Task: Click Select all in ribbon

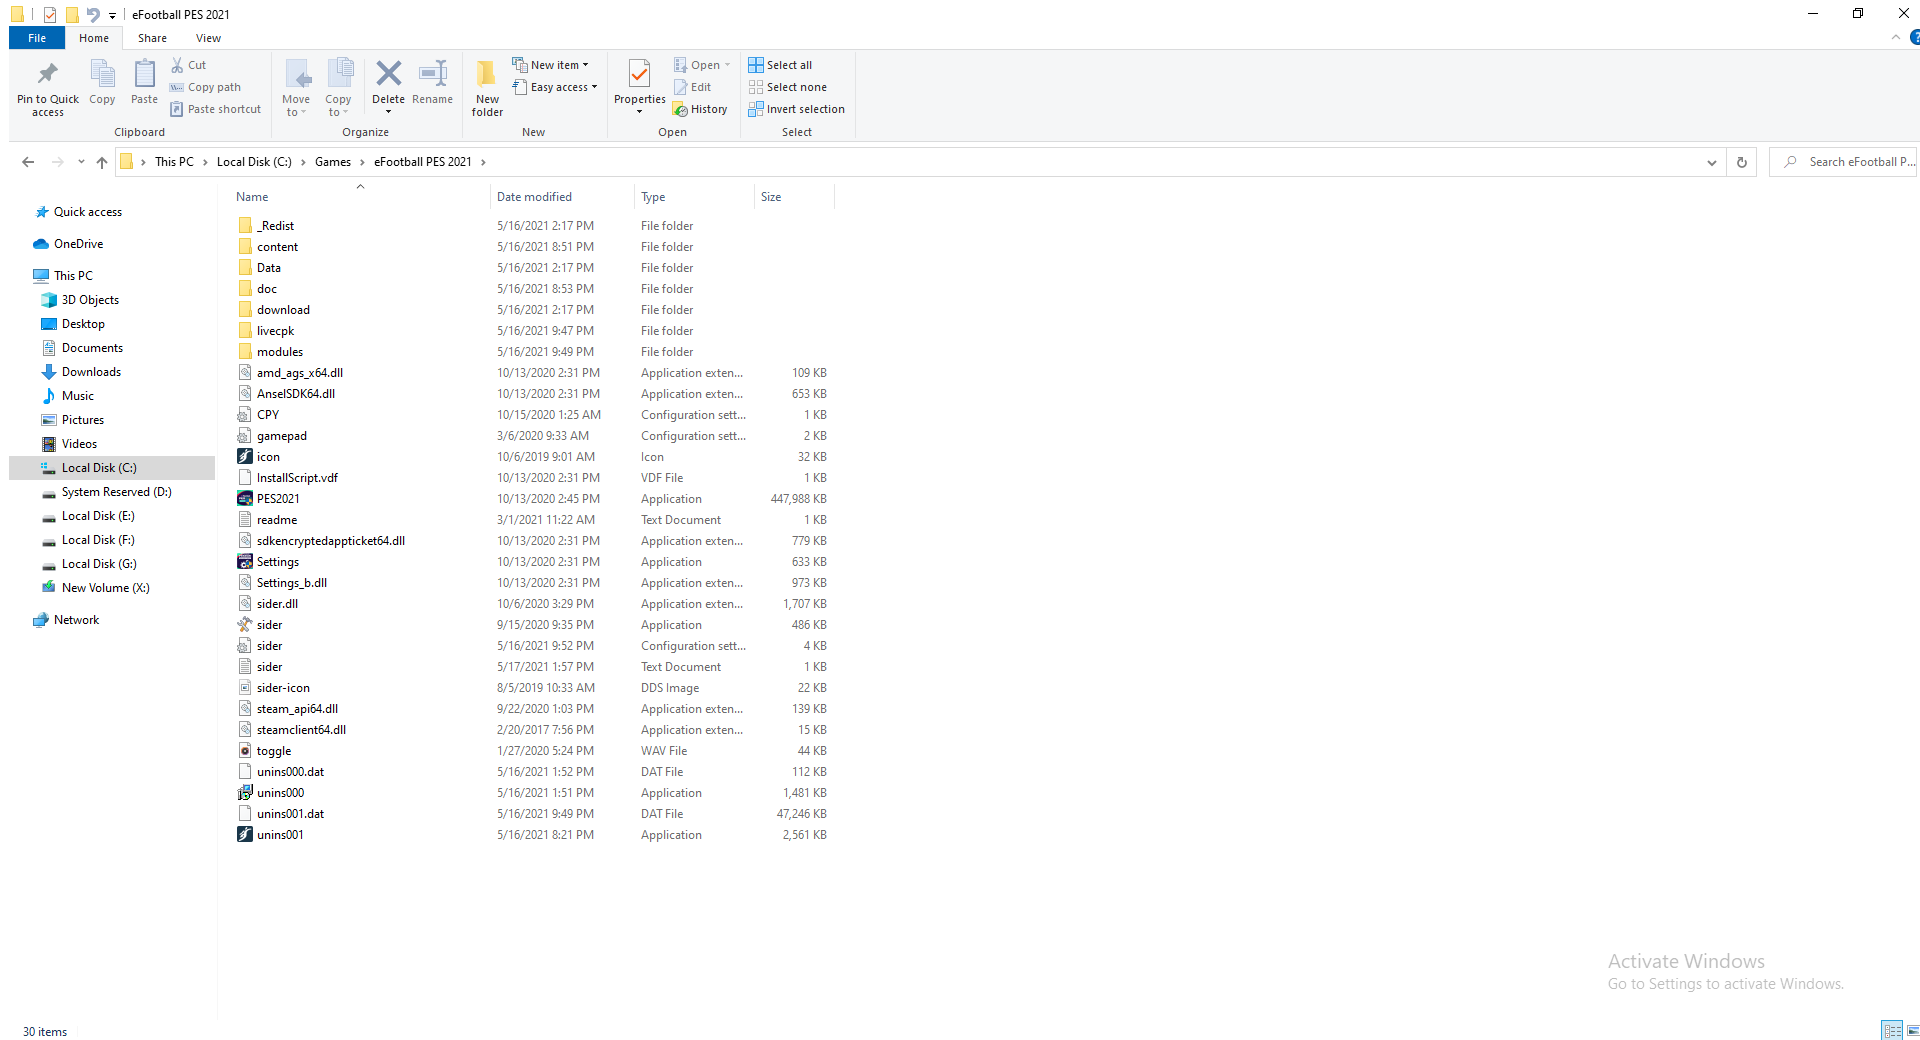Action: (780, 65)
